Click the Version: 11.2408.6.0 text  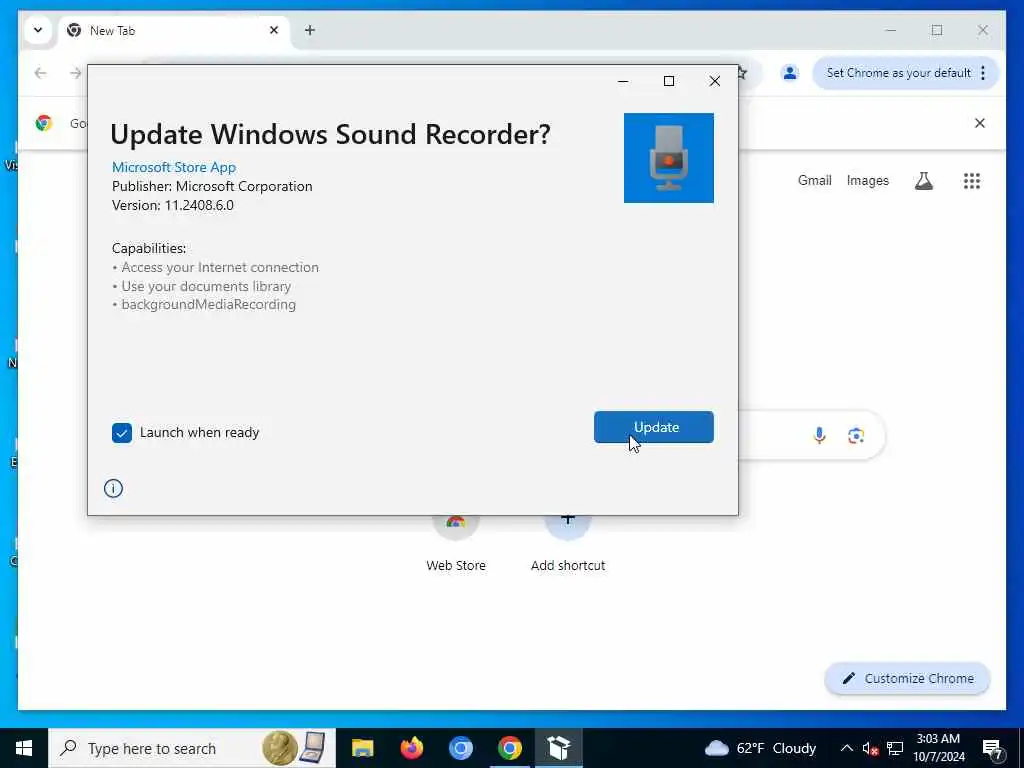tap(172, 205)
